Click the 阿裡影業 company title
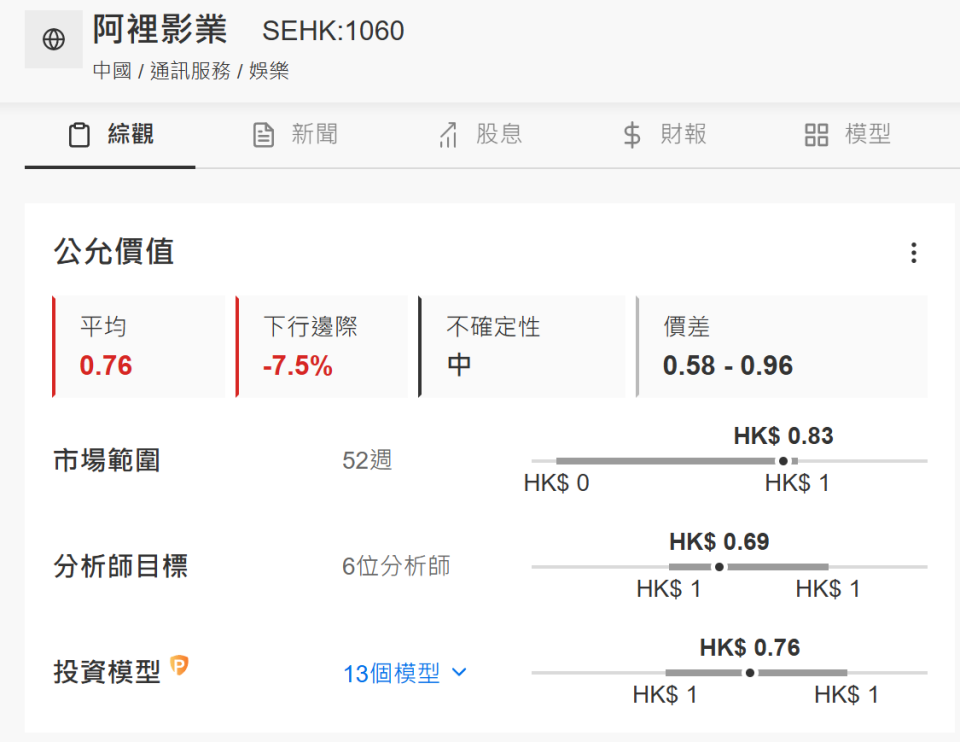This screenshot has width=960, height=742. coord(160,29)
